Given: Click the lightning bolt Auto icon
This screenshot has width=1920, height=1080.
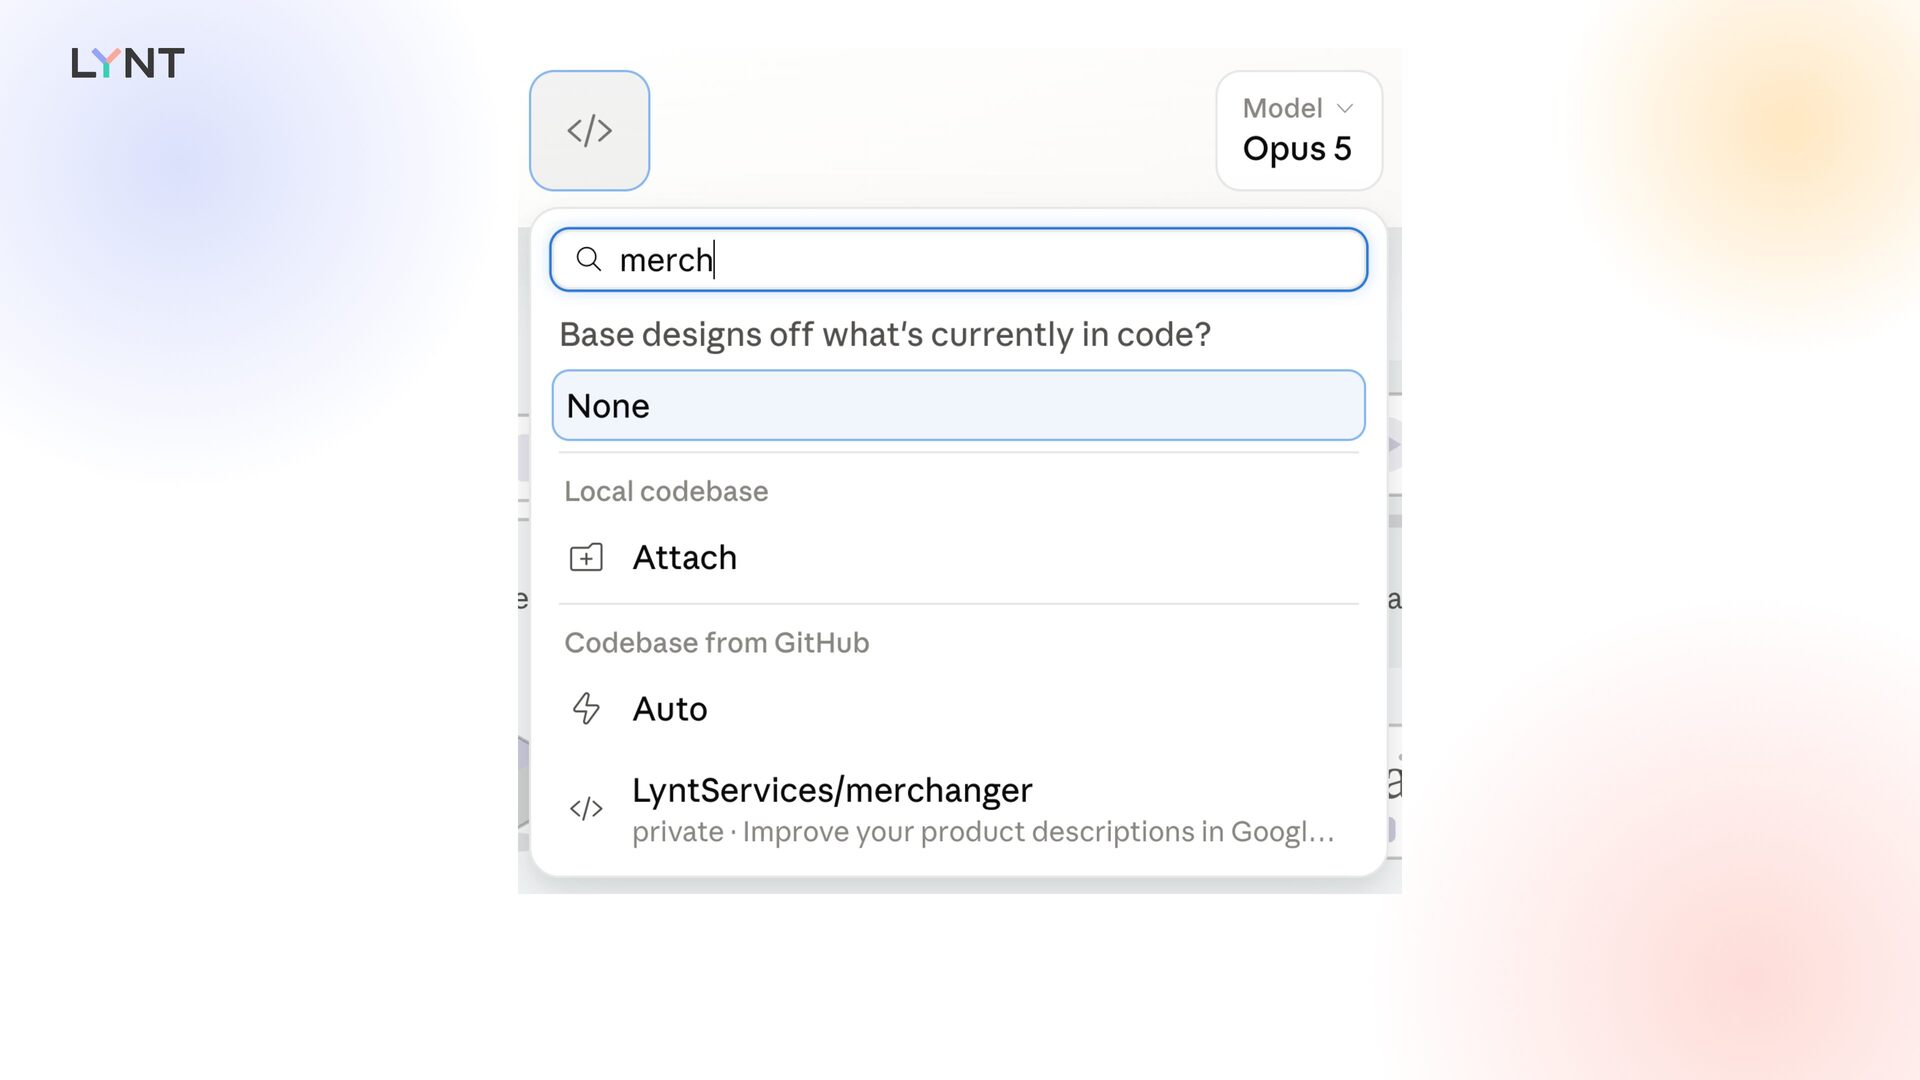Looking at the screenshot, I should 586,709.
